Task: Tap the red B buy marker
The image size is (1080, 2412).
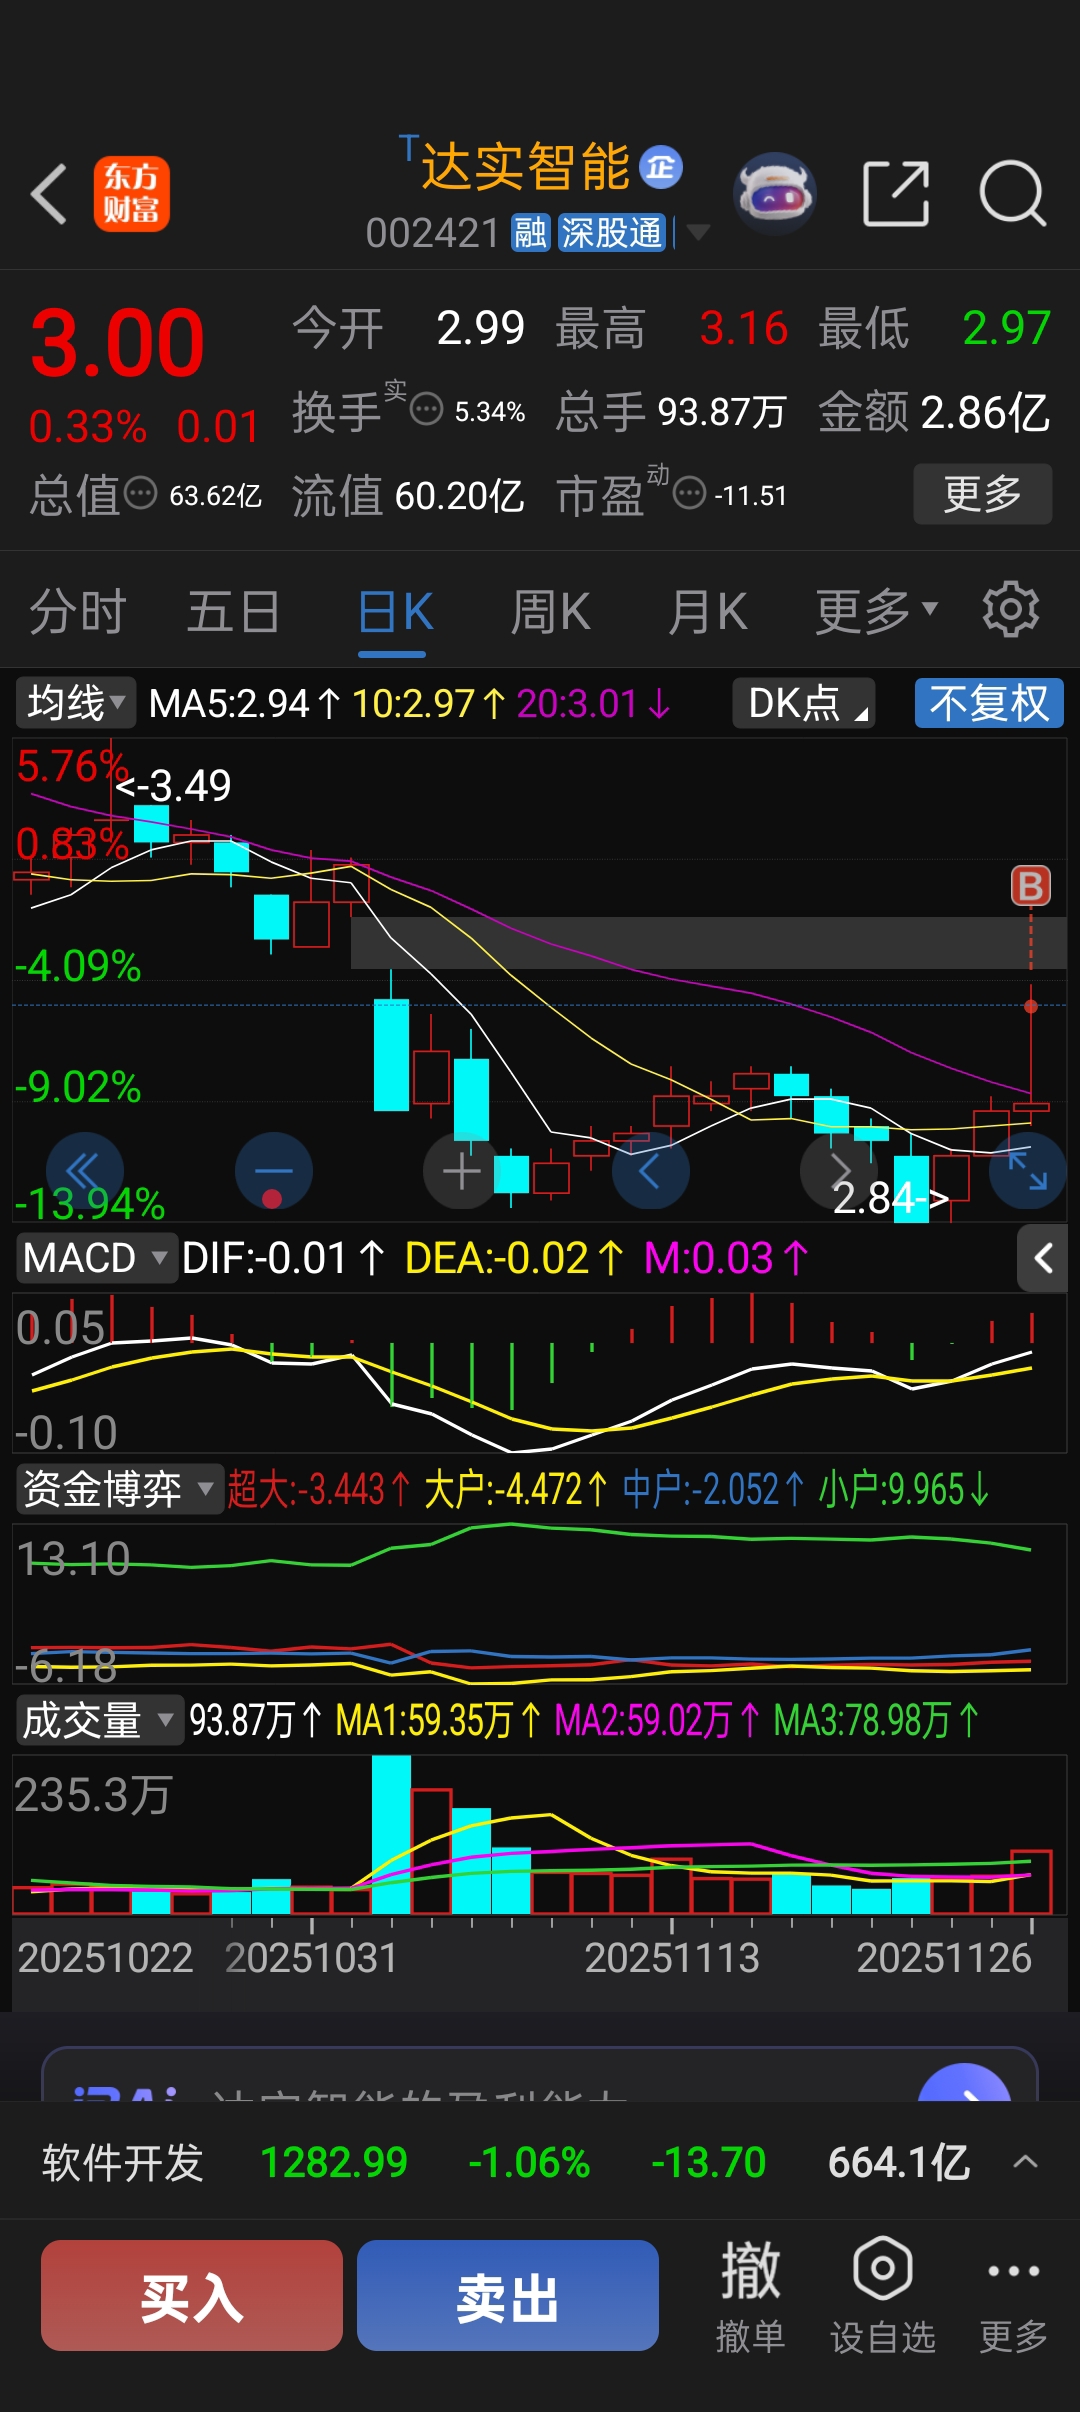Action: (1031, 886)
